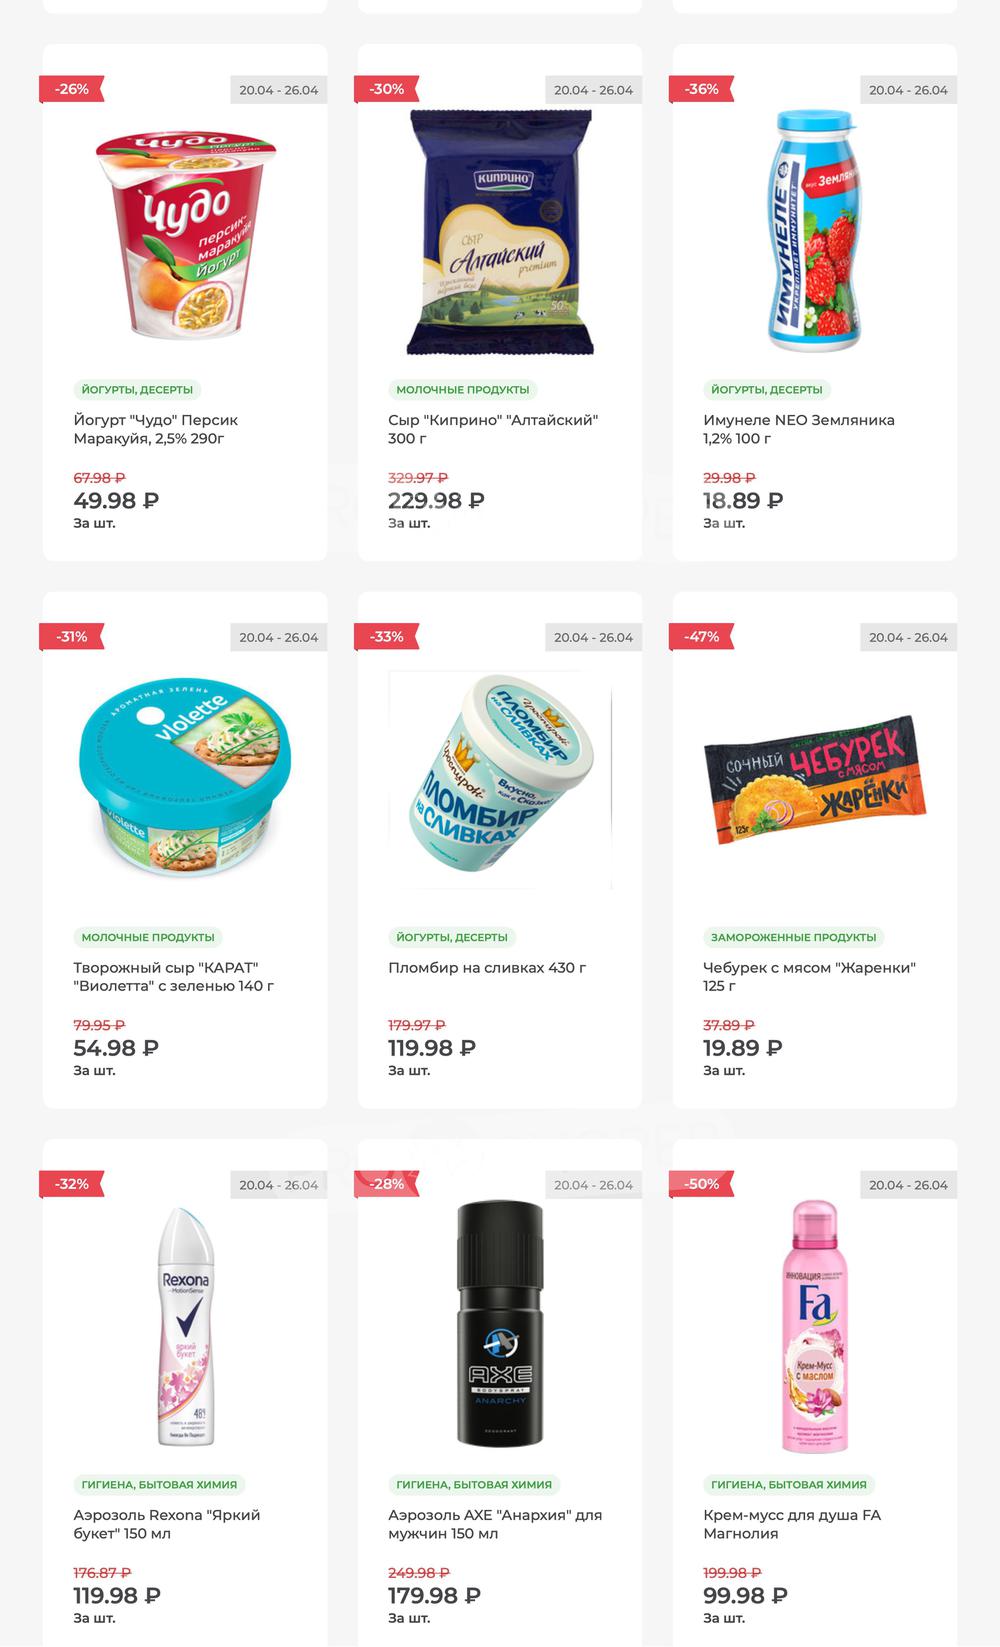Click the Замороженные продукты category tag
The image size is (1000, 1647).
point(793,937)
